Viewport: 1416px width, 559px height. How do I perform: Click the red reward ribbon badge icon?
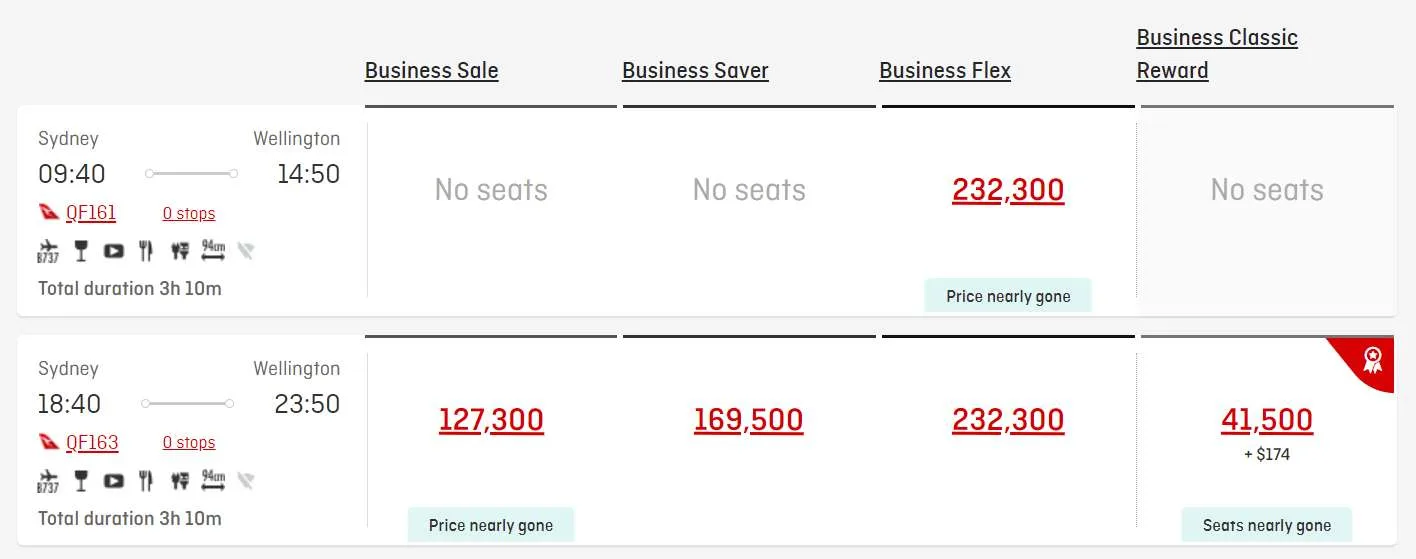coord(1372,359)
